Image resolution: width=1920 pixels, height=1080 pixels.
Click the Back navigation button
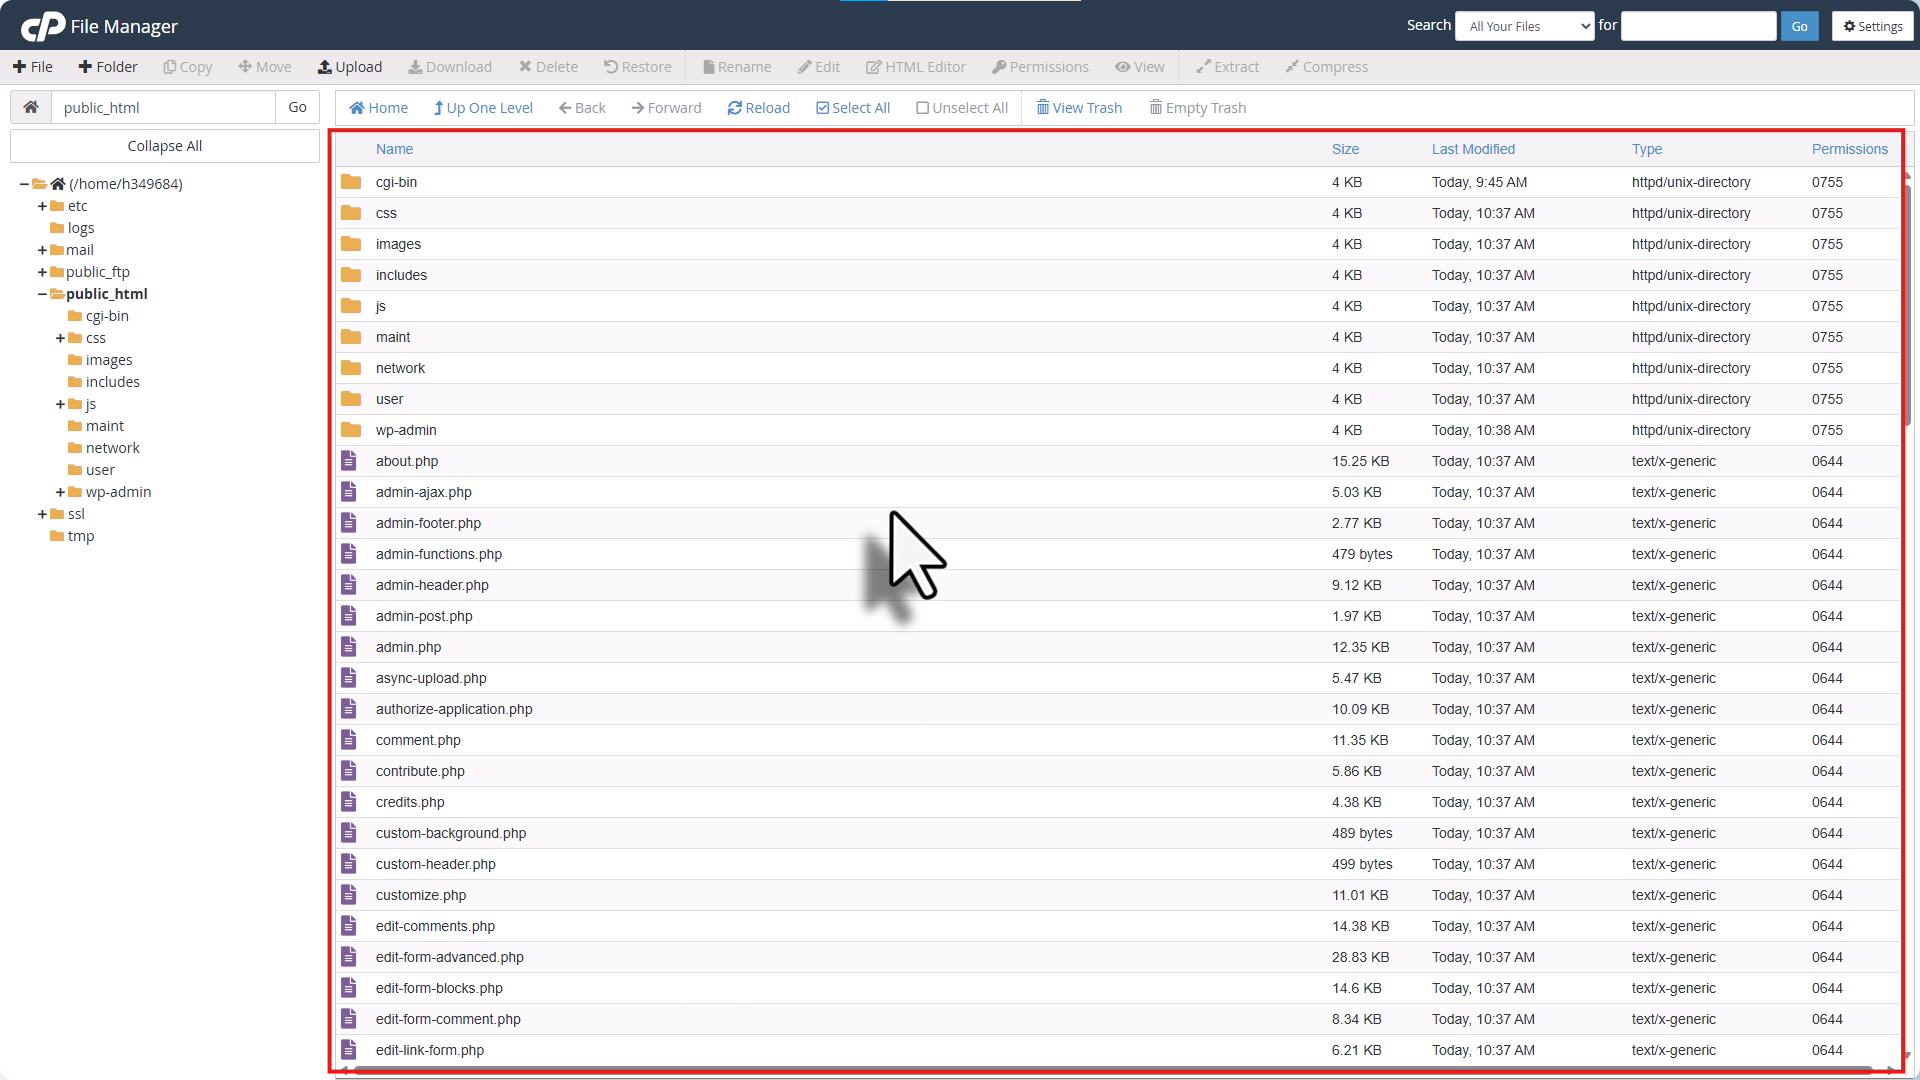tap(582, 108)
